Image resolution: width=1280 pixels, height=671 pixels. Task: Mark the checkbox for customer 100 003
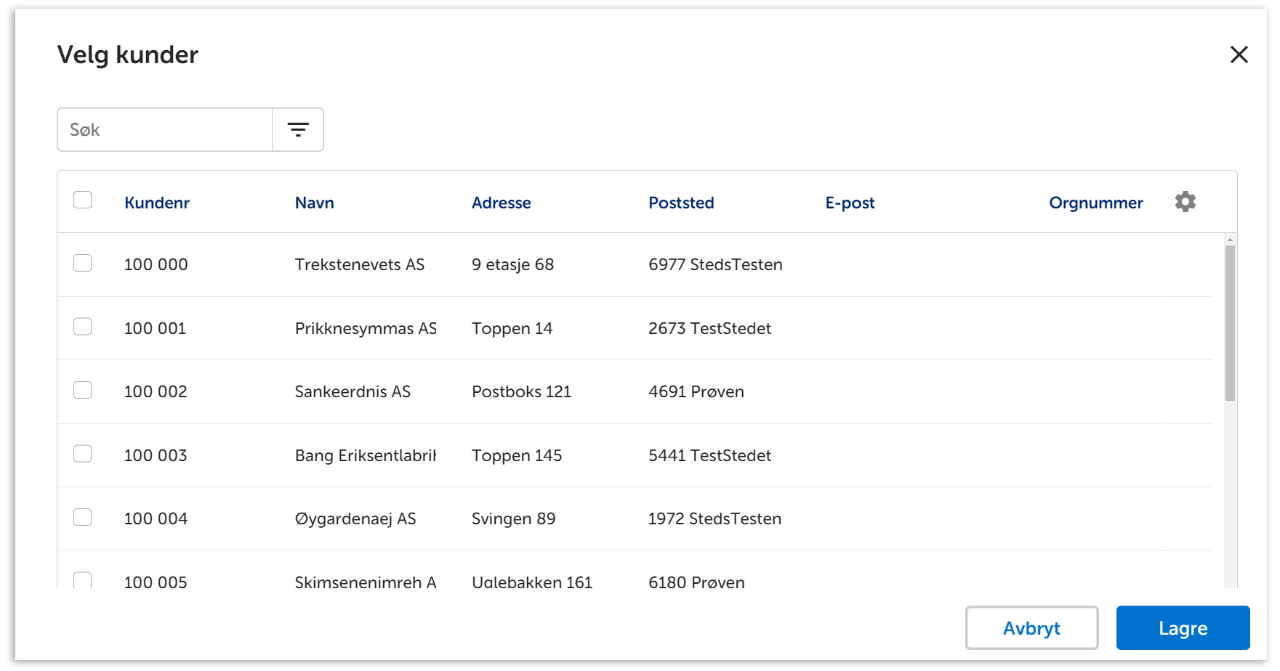83,454
